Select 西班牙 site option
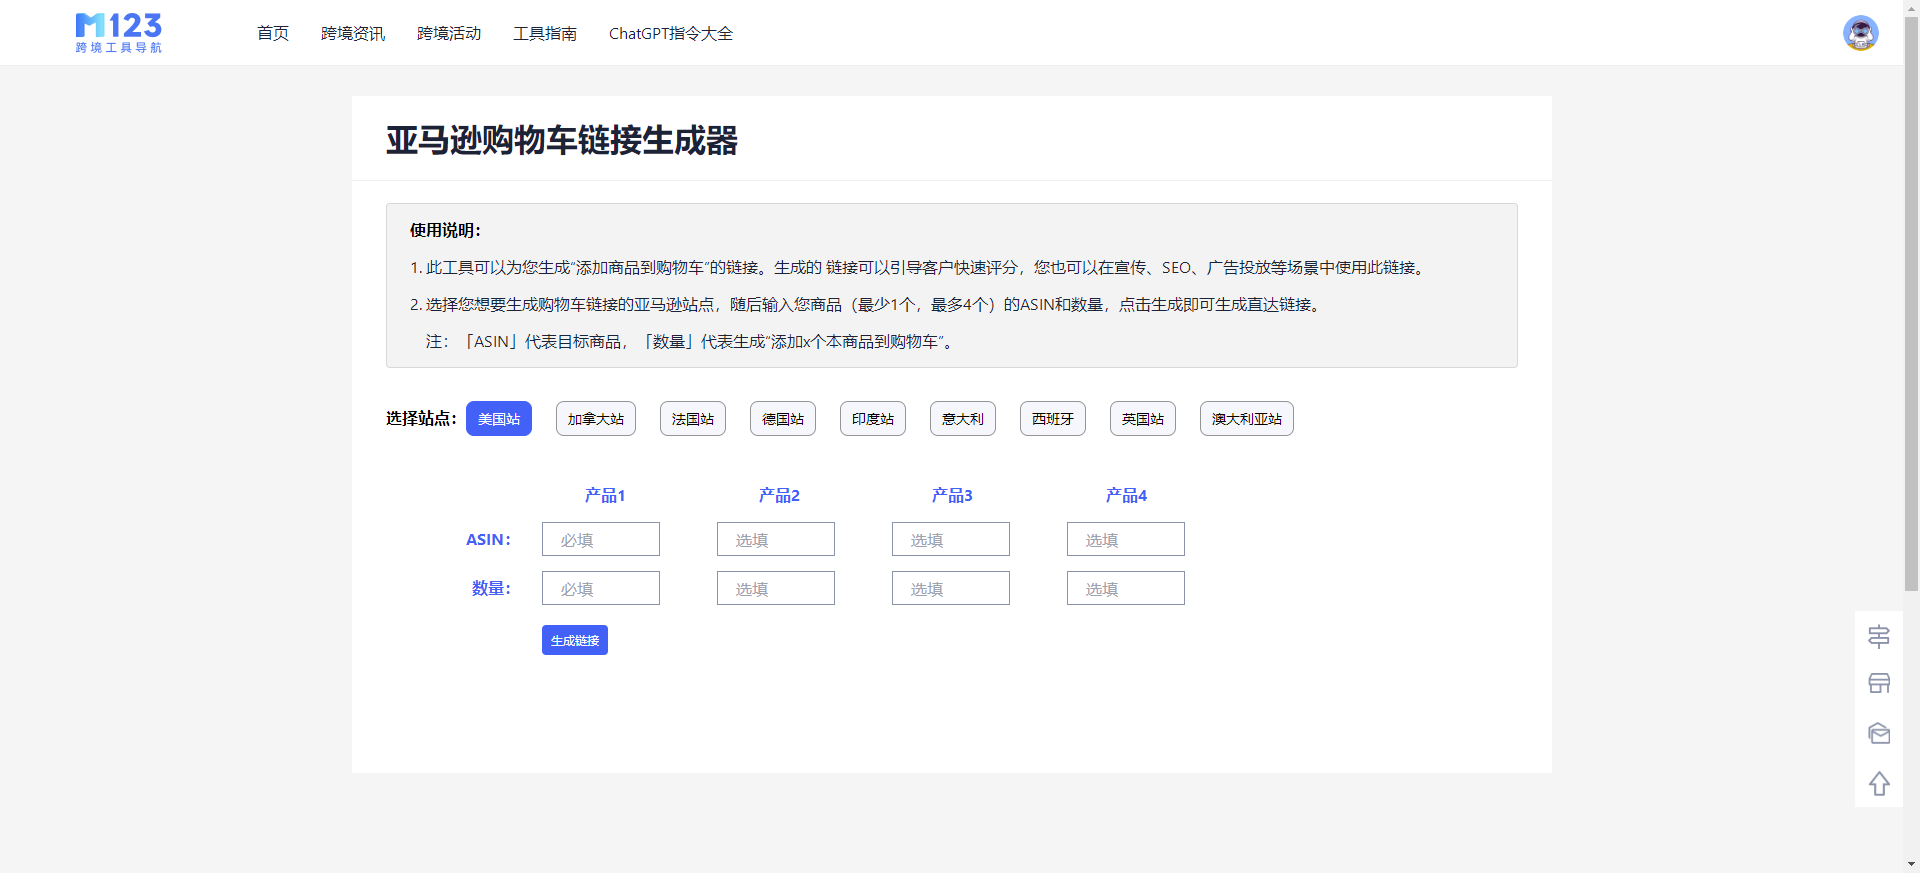Image resolution: width=1920 pixels, height=873 pixels. click(x=1053, y=419)
